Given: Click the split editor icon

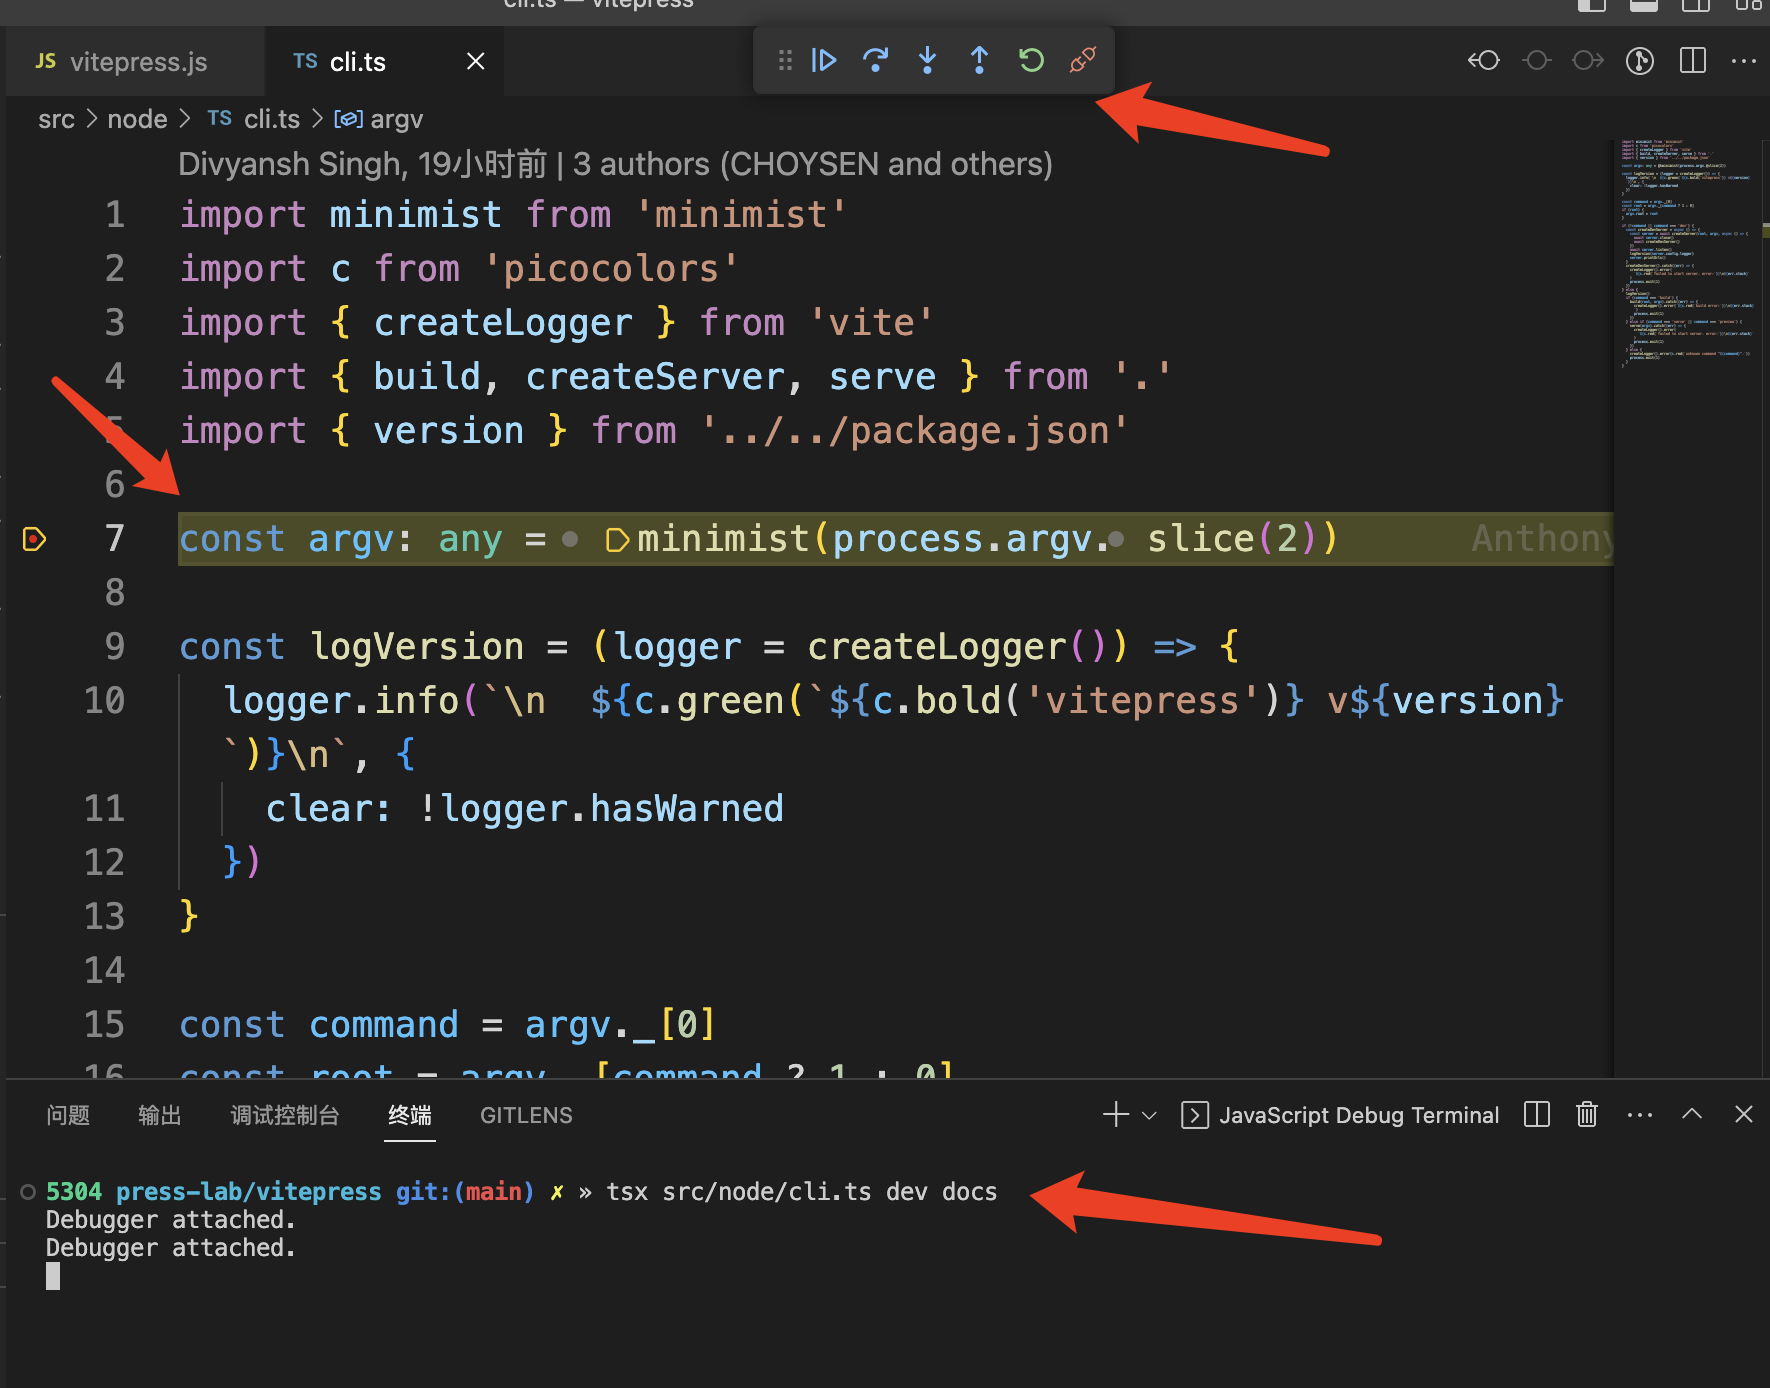Looking at the screenshot, I should click(1693, 61).
